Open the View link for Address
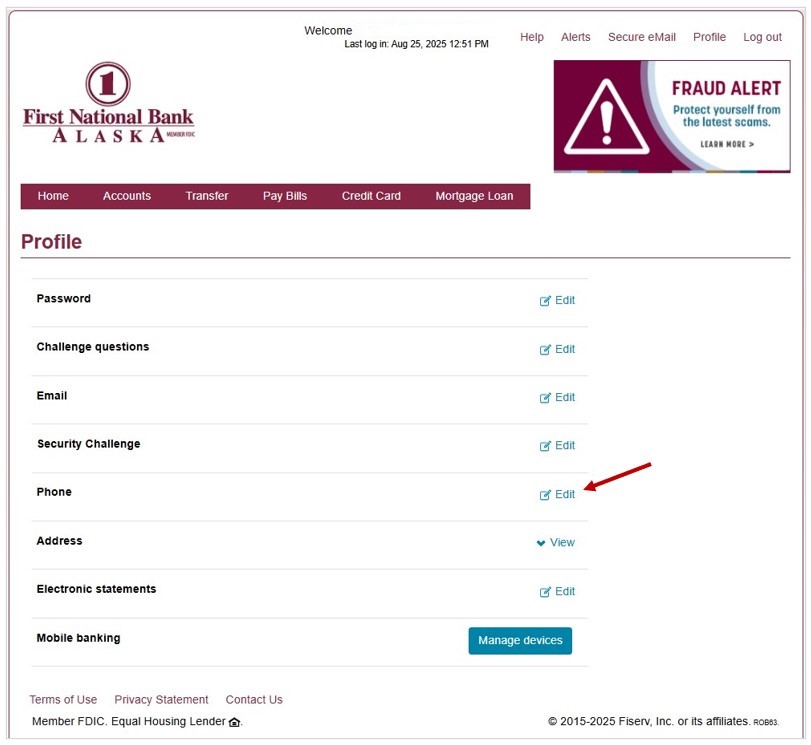 (x=562, y=542)
